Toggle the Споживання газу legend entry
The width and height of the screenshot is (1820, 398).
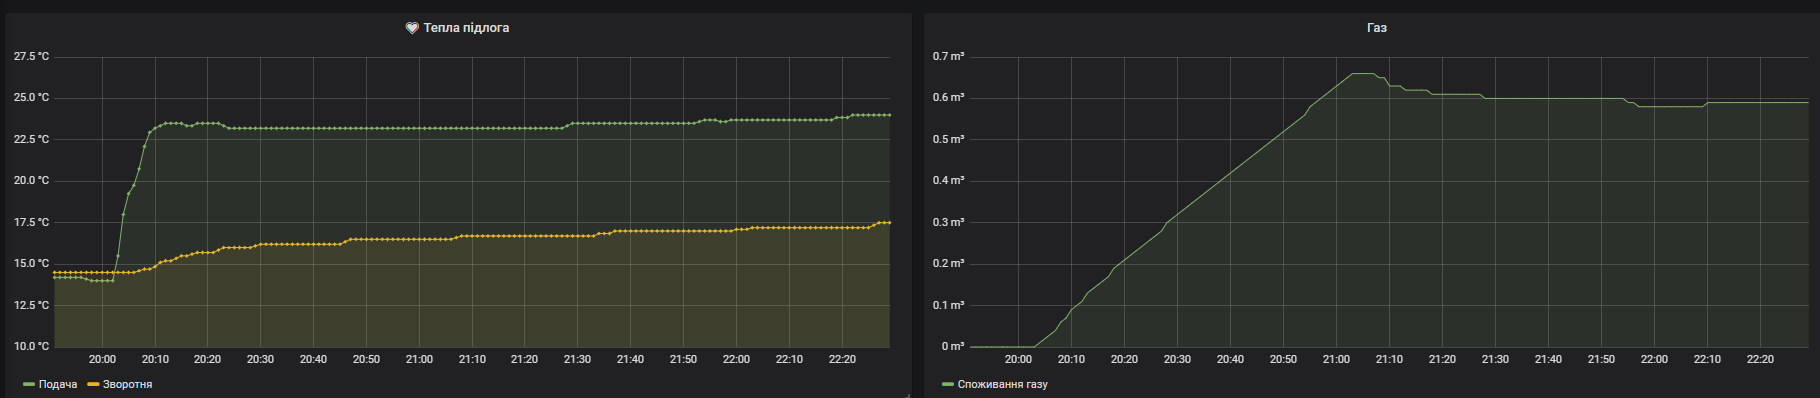point(1003,384)
